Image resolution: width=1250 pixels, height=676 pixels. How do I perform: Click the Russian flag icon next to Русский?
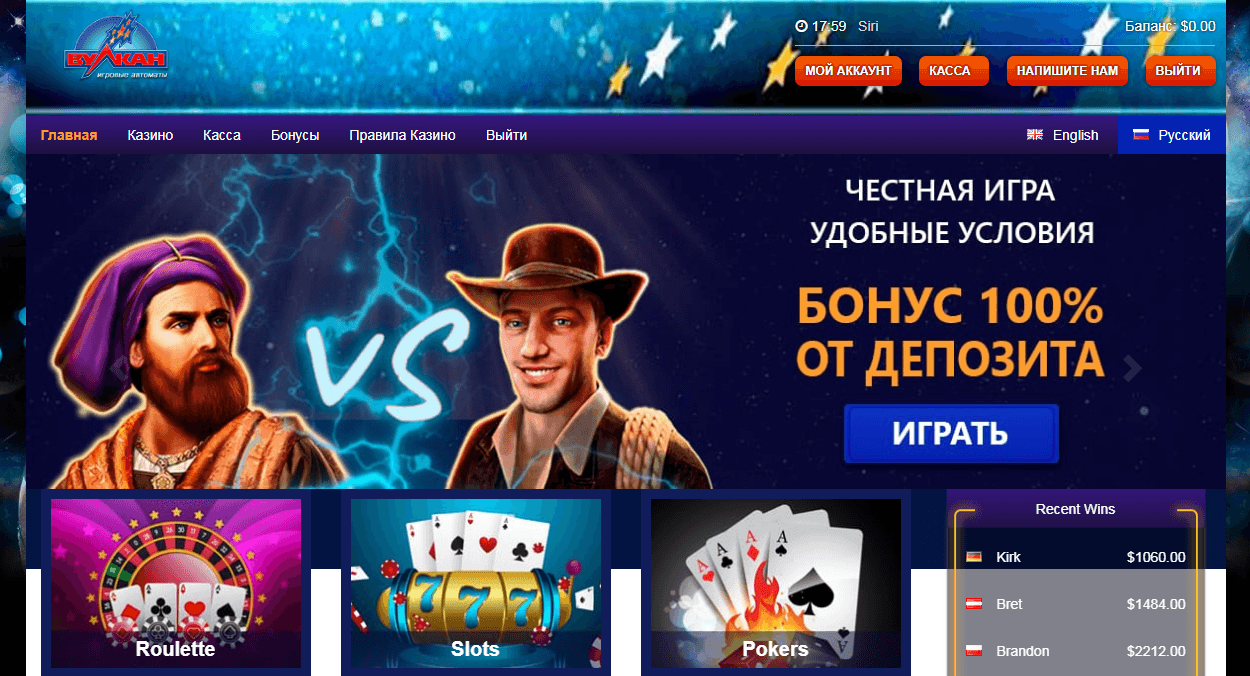pos(1141,135)
